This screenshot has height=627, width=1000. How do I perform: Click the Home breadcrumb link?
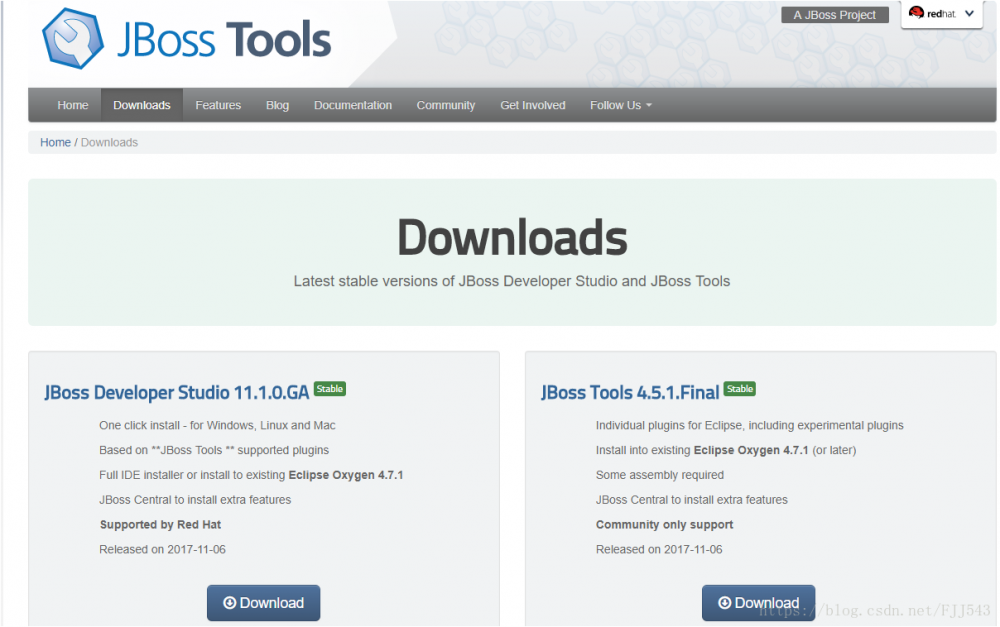coord(55,142)
